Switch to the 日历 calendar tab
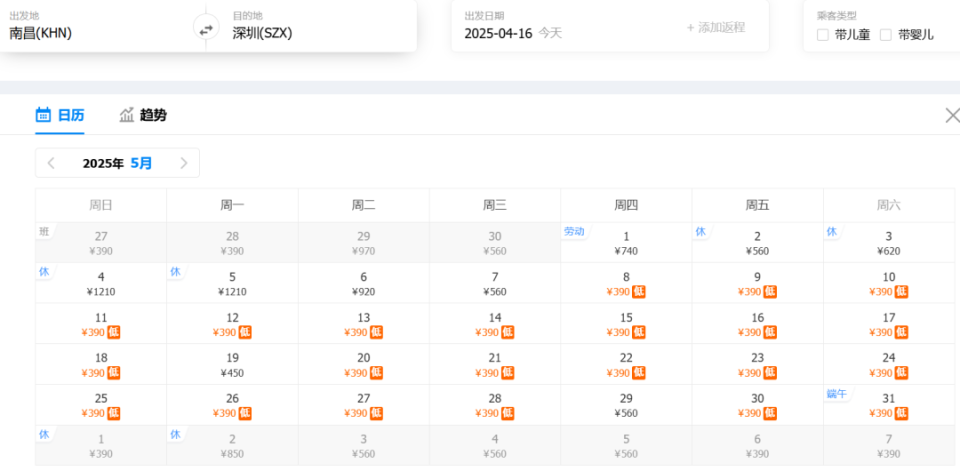 [60, 115]
